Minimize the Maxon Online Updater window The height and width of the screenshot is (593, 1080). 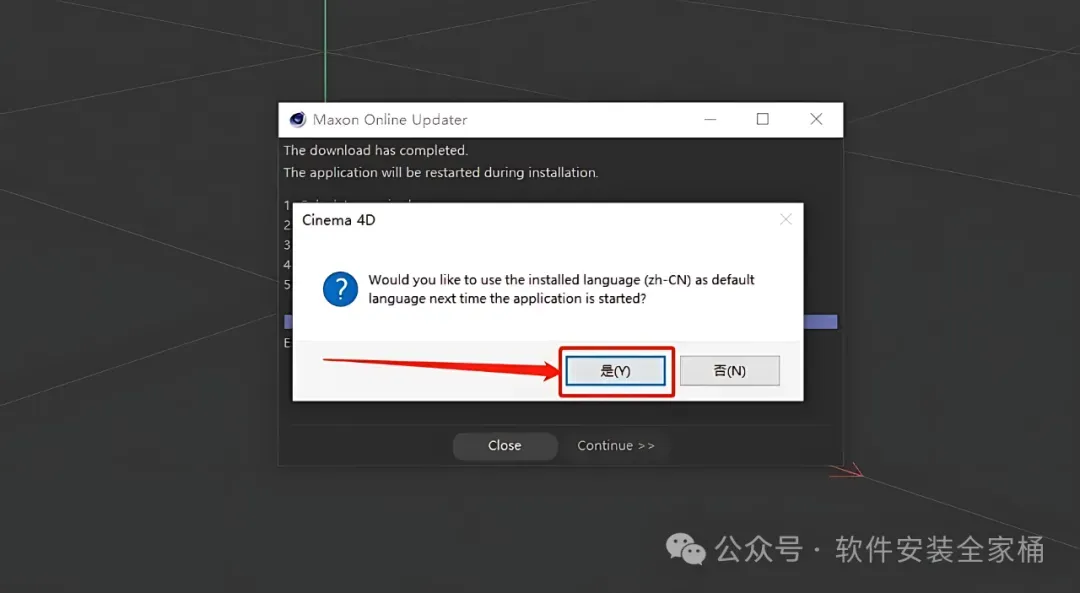710,119
